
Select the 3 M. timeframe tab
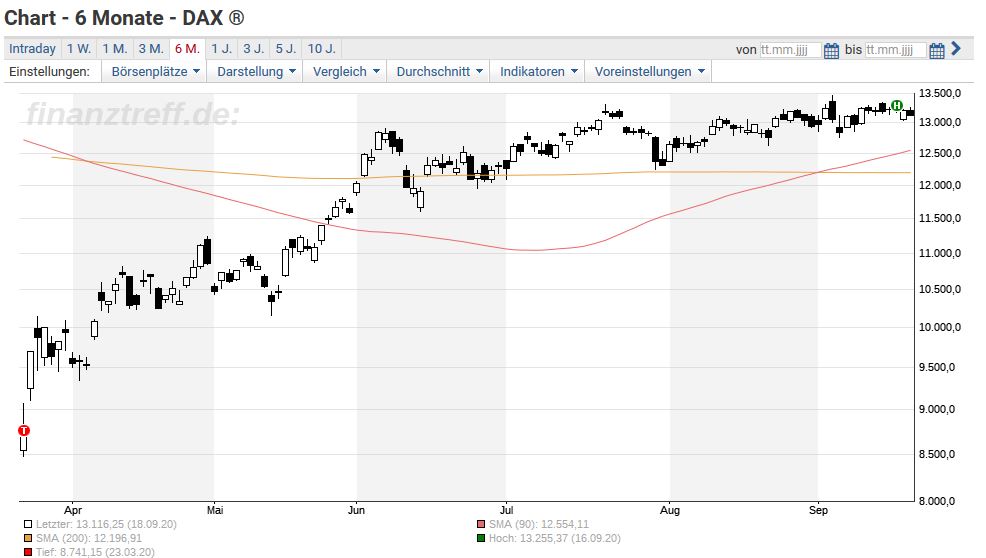[x=151, y=48]
